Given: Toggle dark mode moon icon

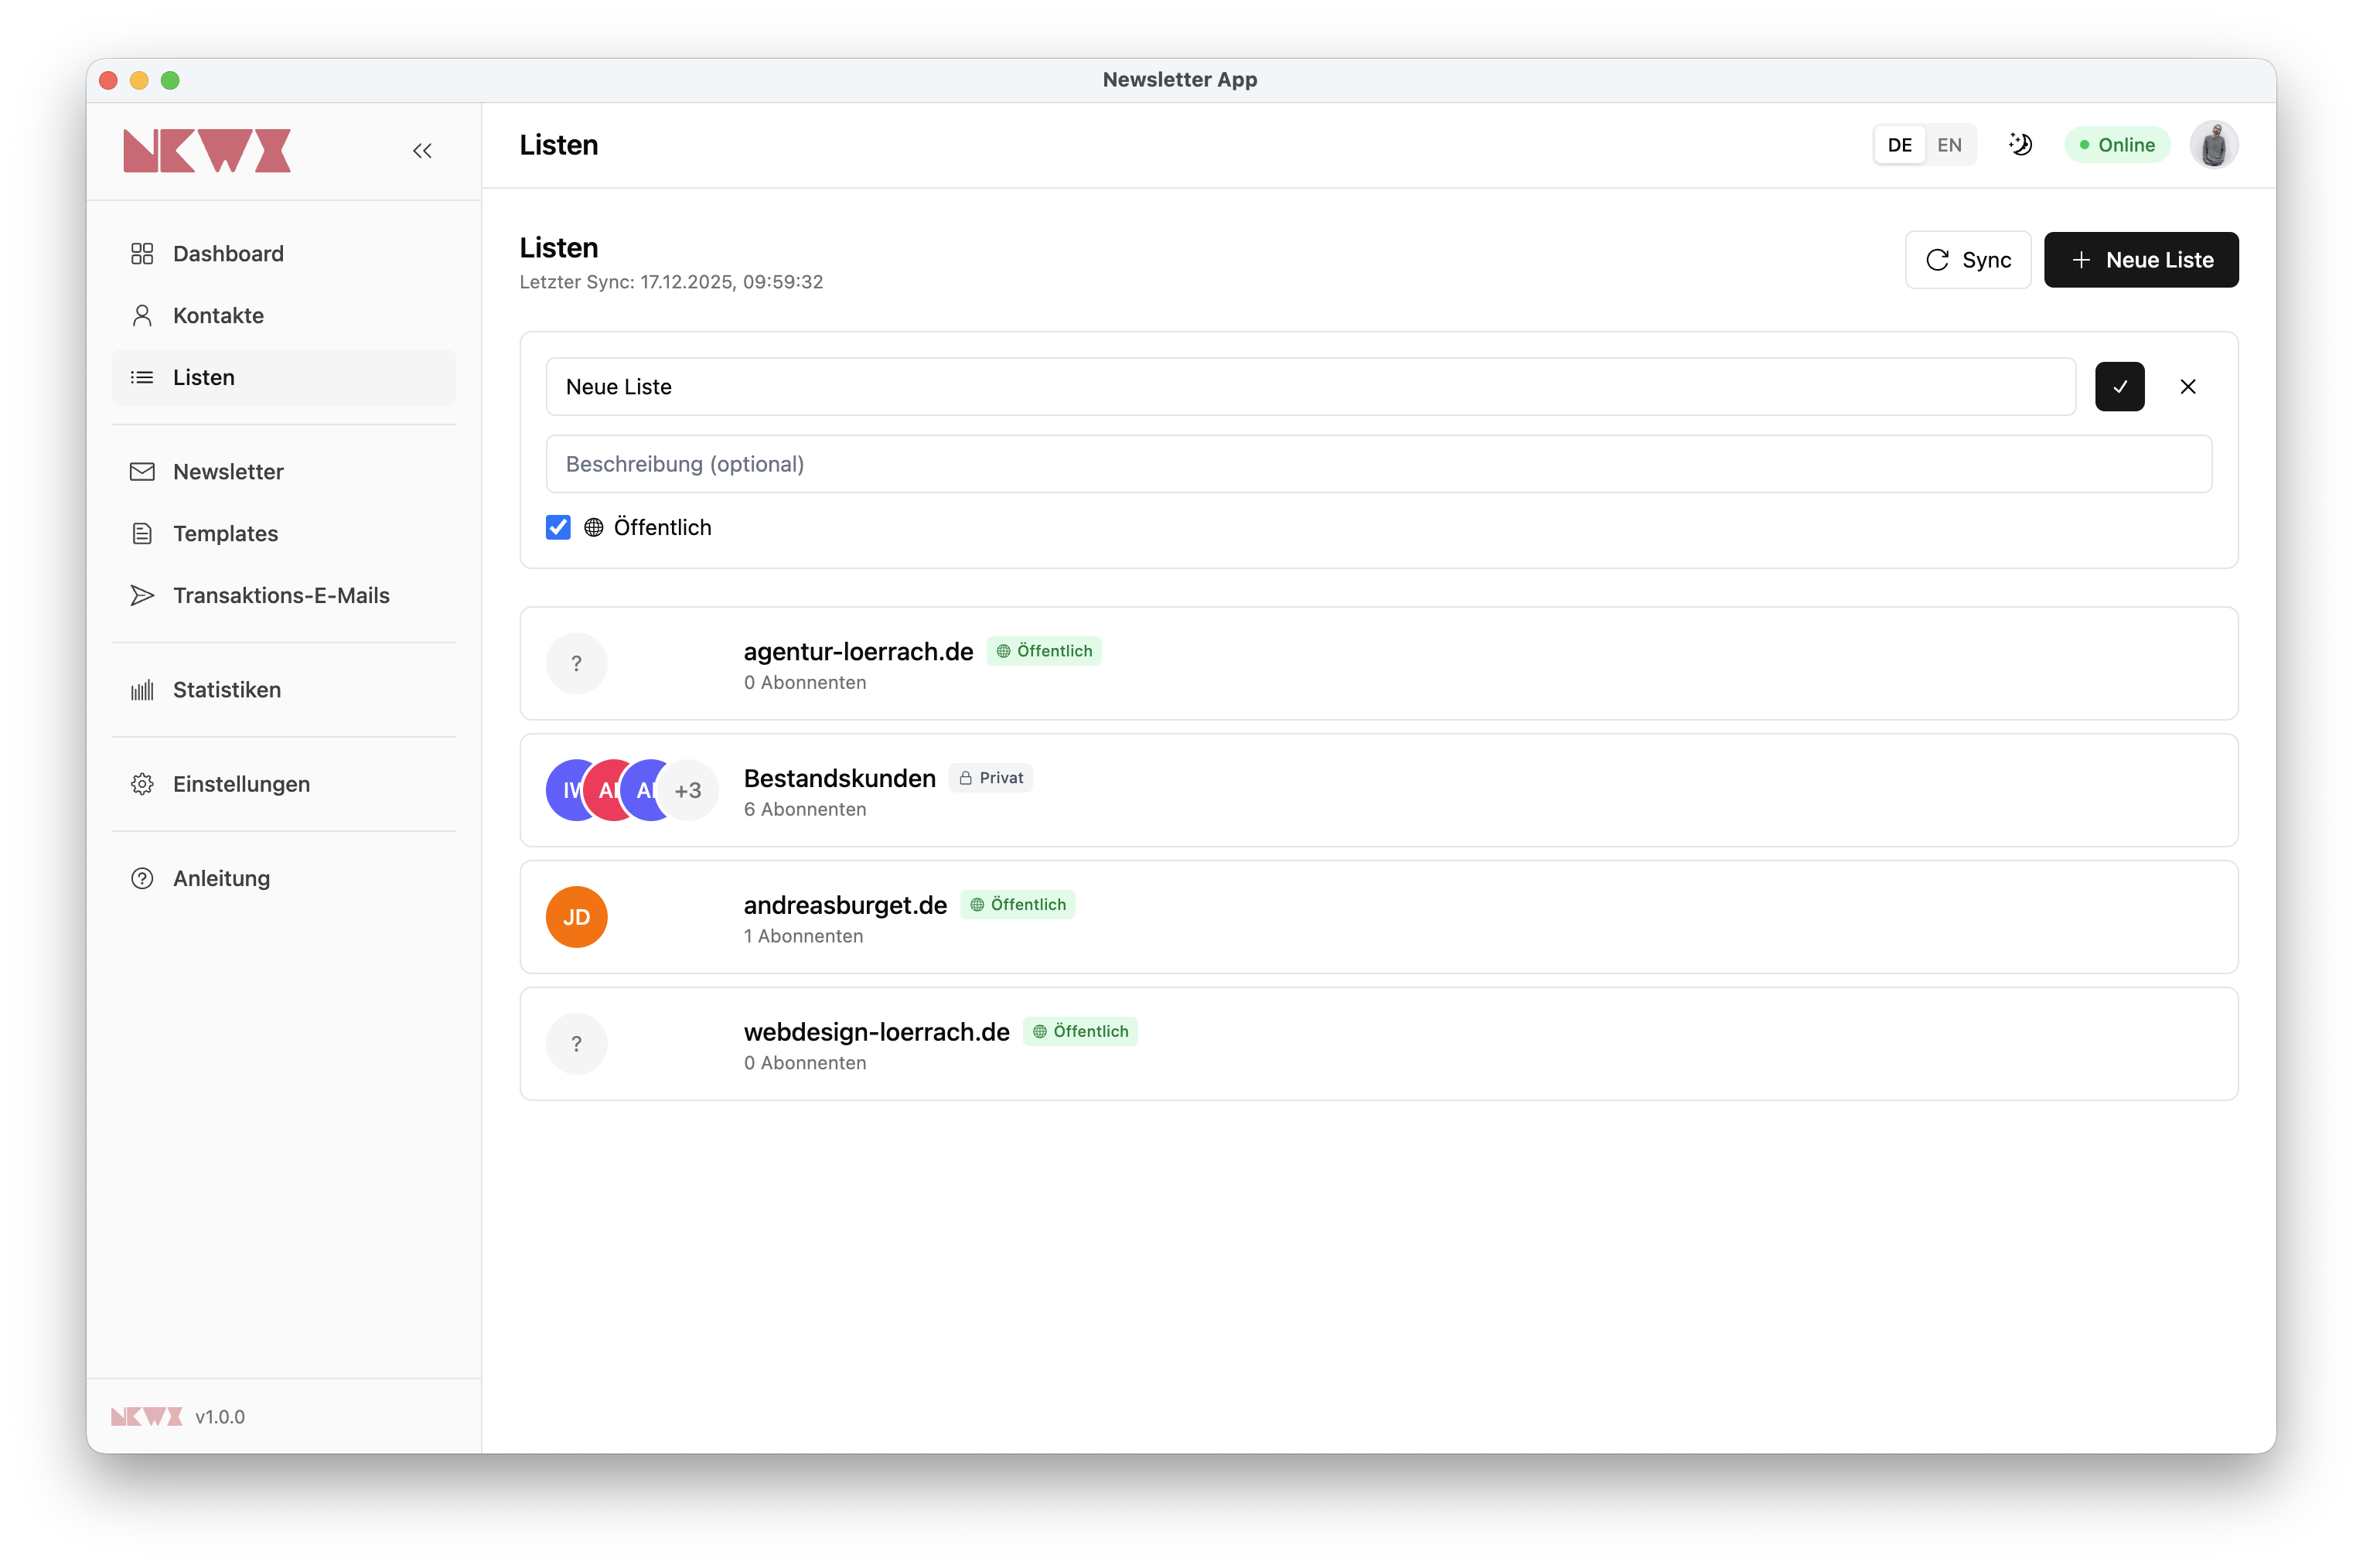Looking at the screenshot, I should pos(2020,145).
